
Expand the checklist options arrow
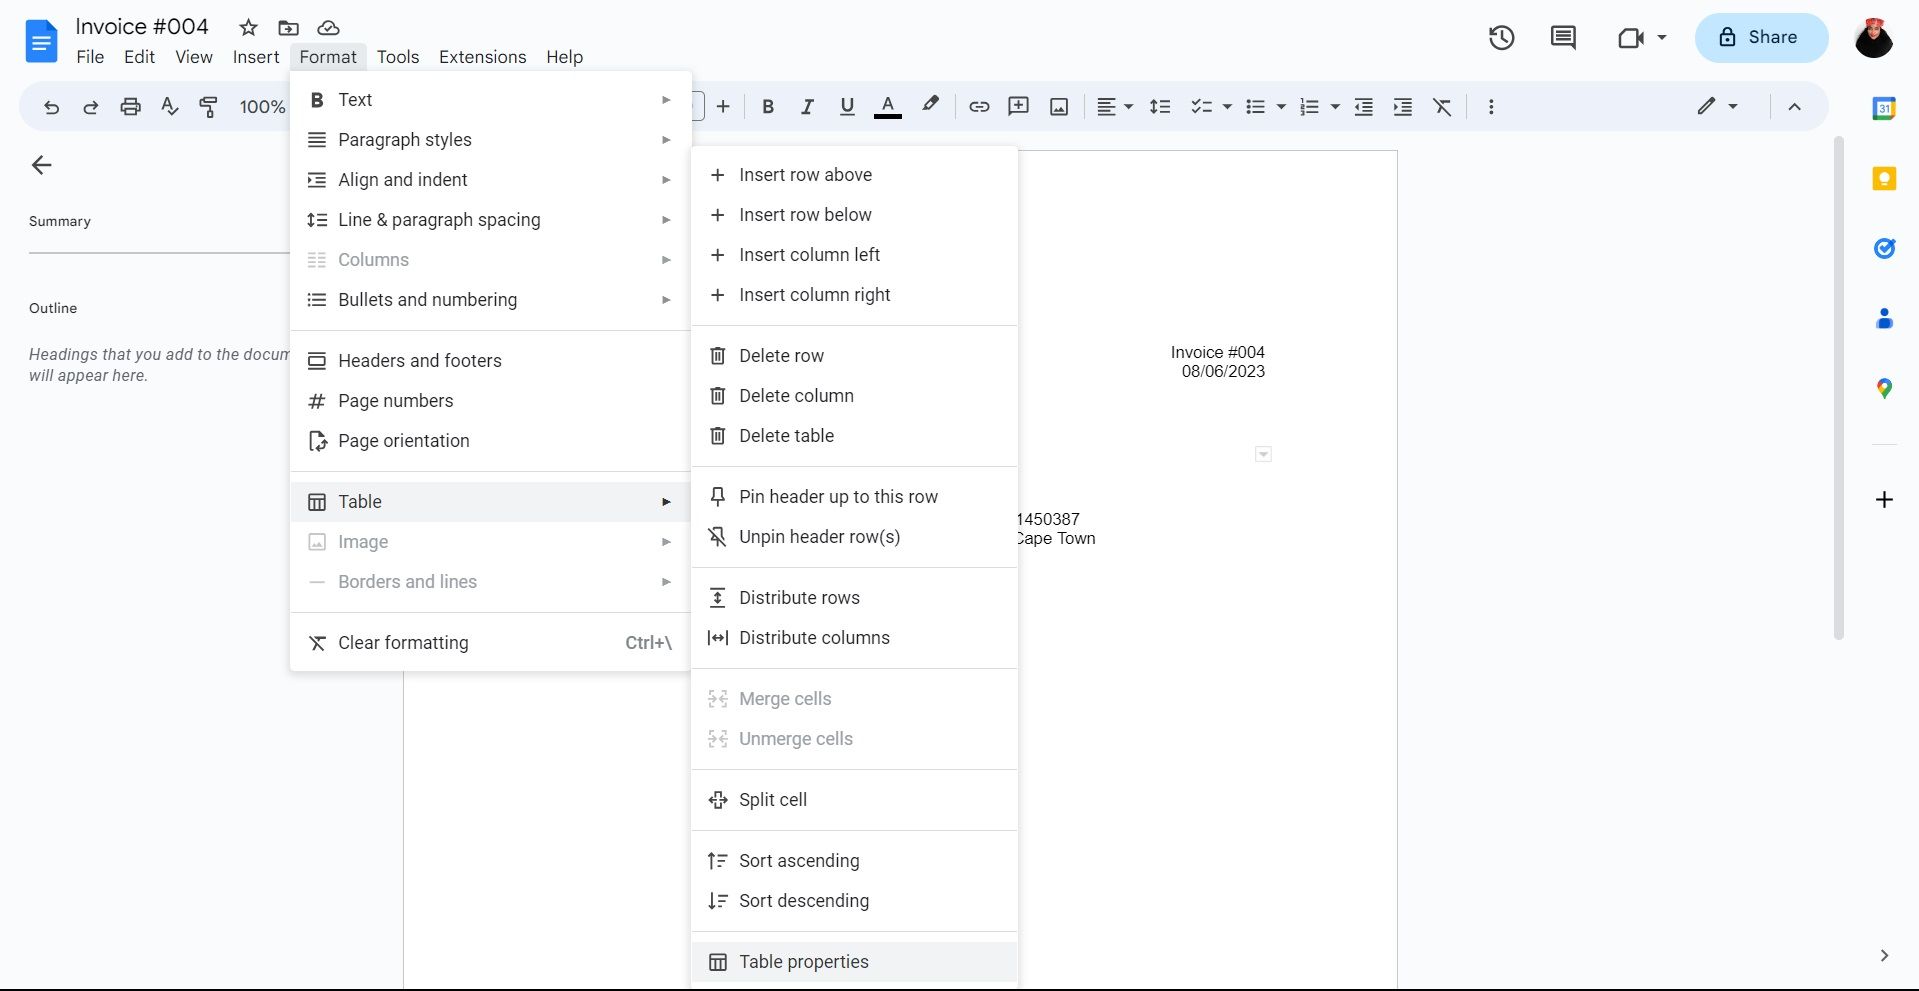(1227, 107)
